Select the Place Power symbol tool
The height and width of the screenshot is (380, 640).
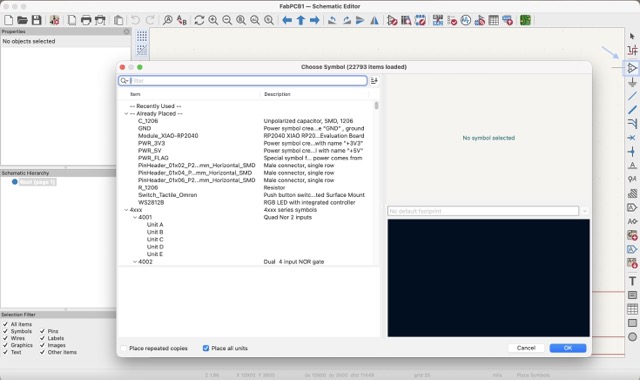[x=632, y=82]
